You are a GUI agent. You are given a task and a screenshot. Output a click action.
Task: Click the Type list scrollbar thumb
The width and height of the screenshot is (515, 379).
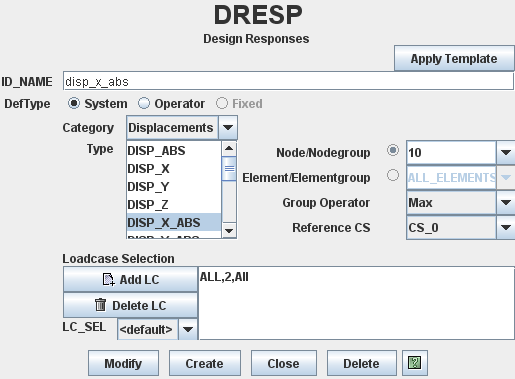pyautogui.click(x=229, y=169)
